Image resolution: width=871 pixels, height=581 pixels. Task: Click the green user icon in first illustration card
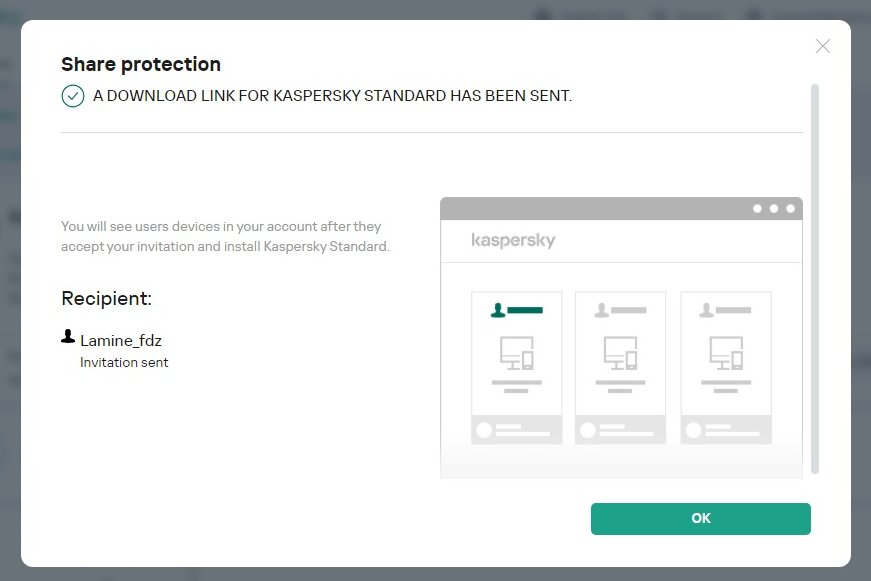click(498, 310)
